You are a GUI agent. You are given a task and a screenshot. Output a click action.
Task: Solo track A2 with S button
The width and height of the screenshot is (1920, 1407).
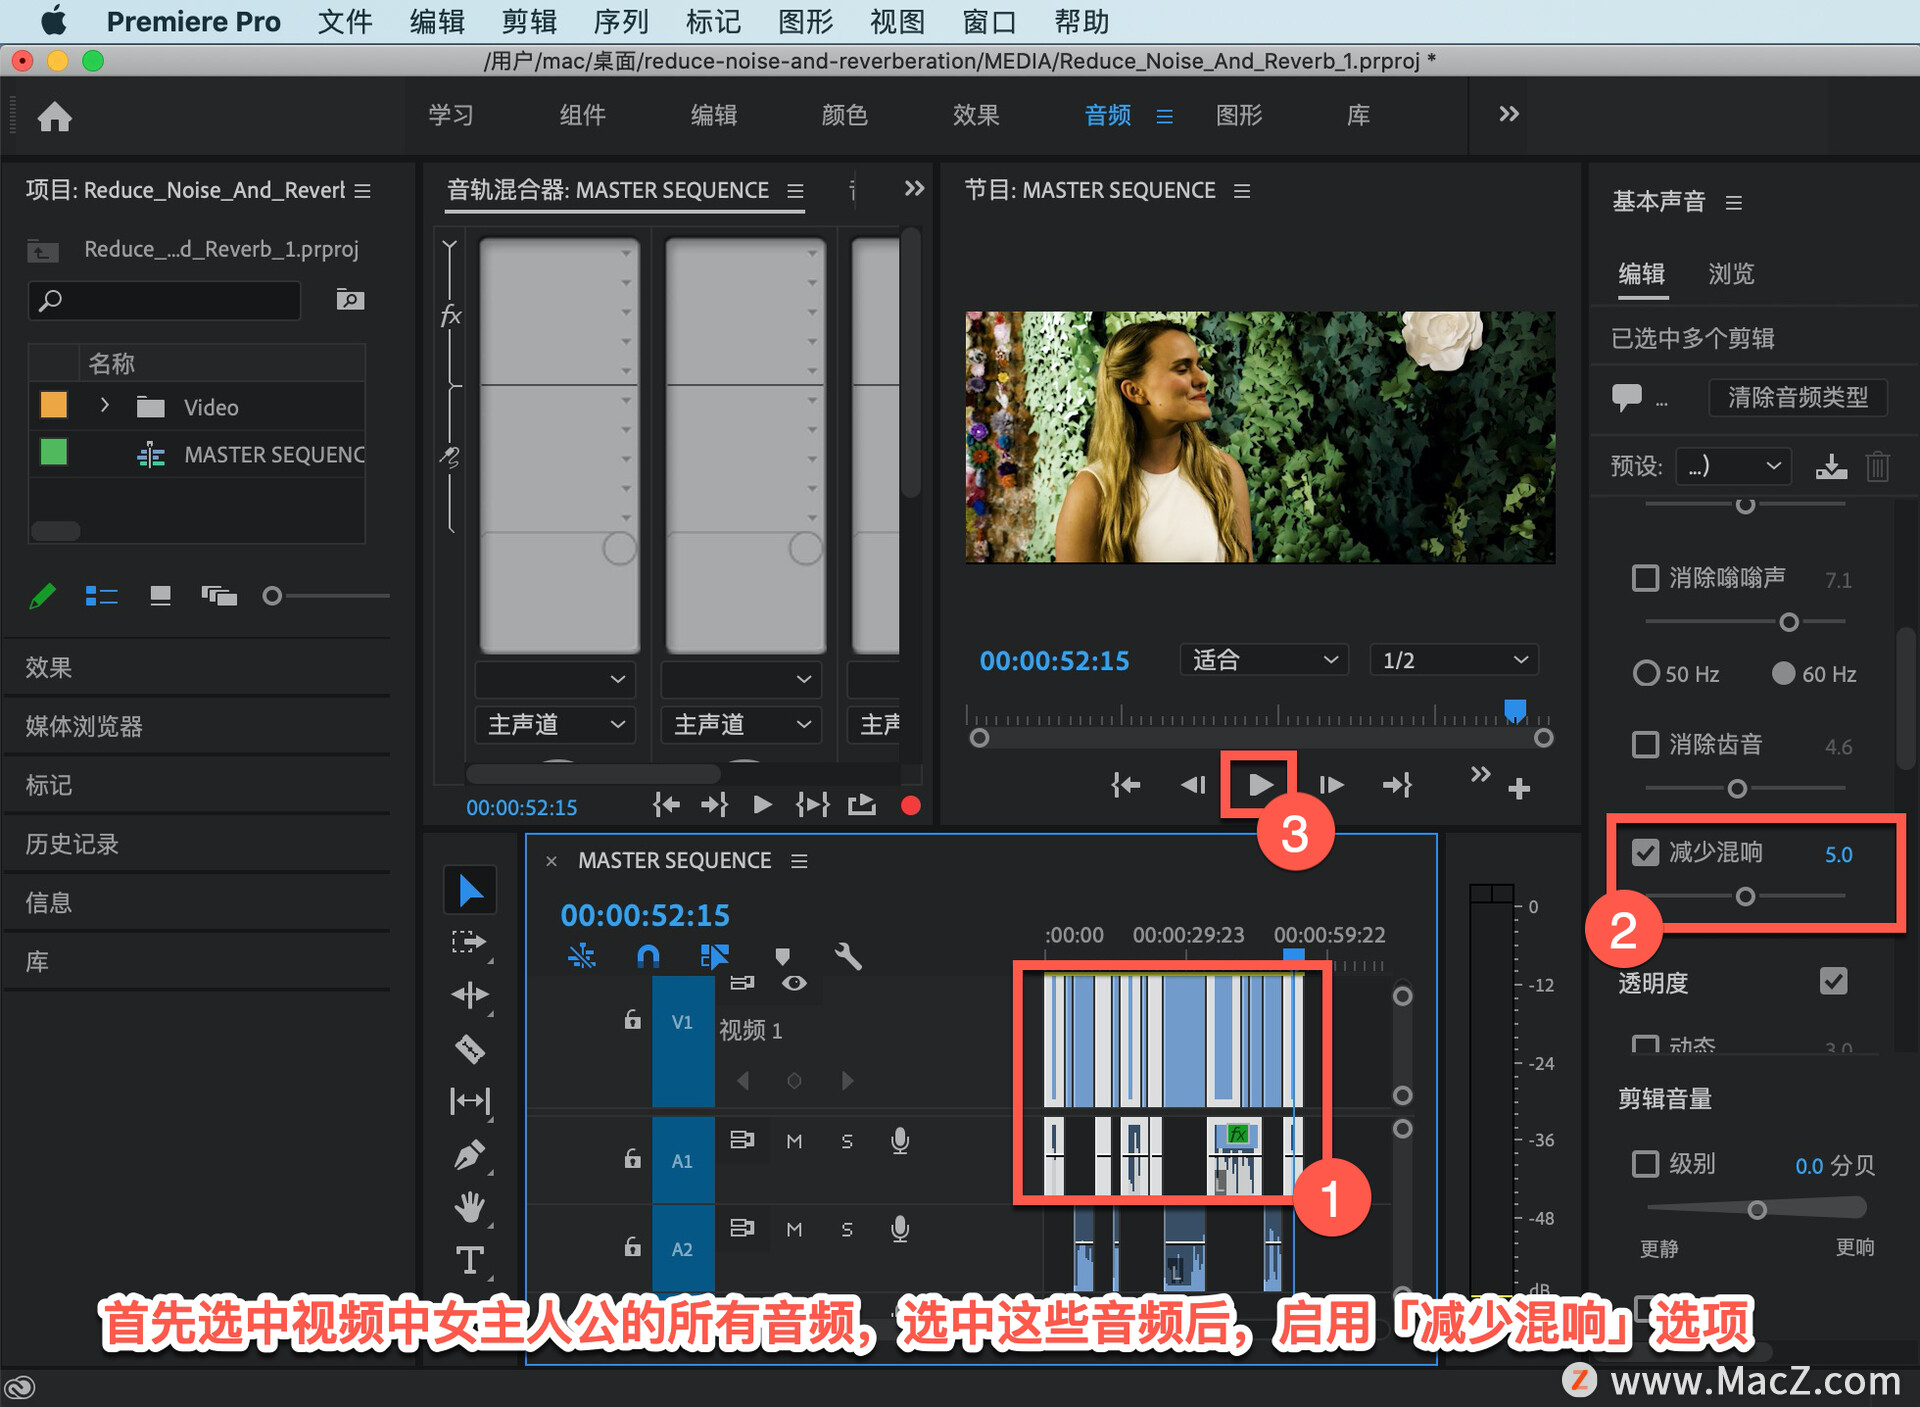(847, 1229)
